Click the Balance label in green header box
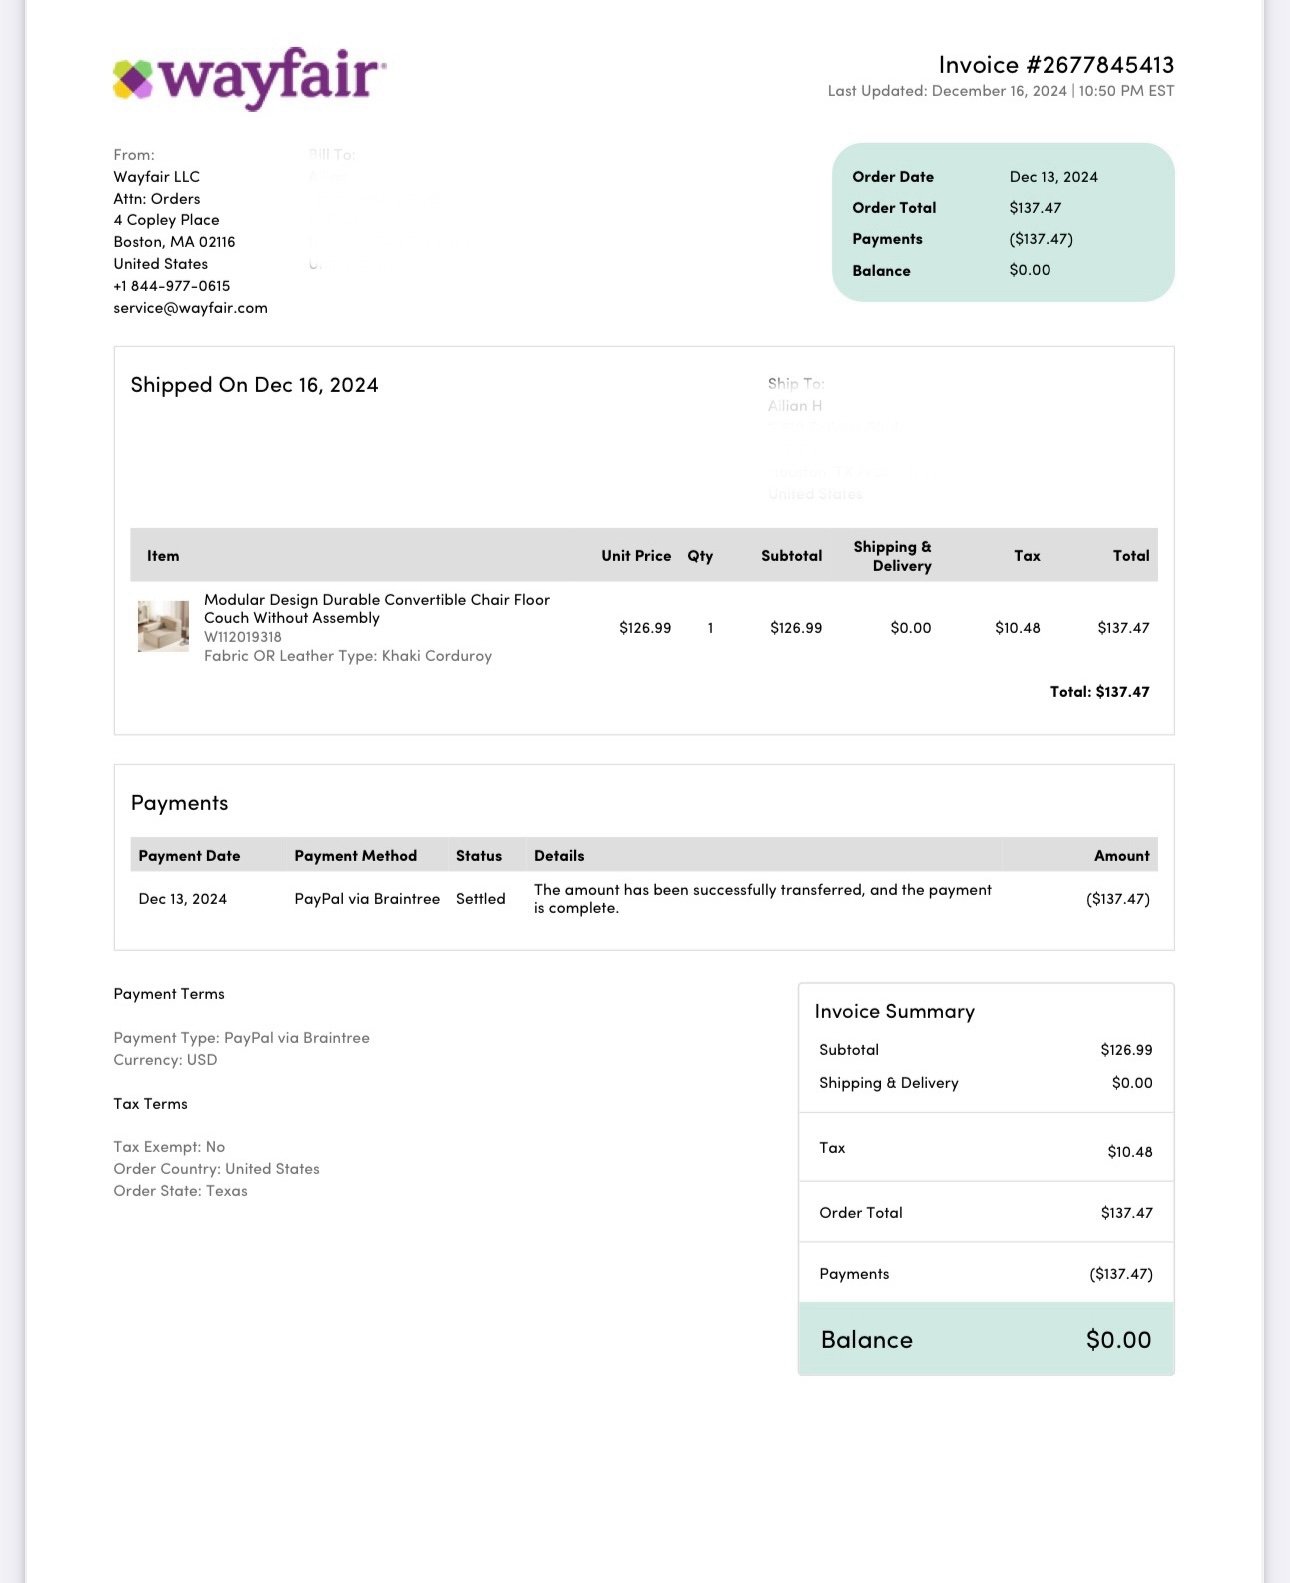Viewport: 1290px width, 1583px height. coord(881,271)
